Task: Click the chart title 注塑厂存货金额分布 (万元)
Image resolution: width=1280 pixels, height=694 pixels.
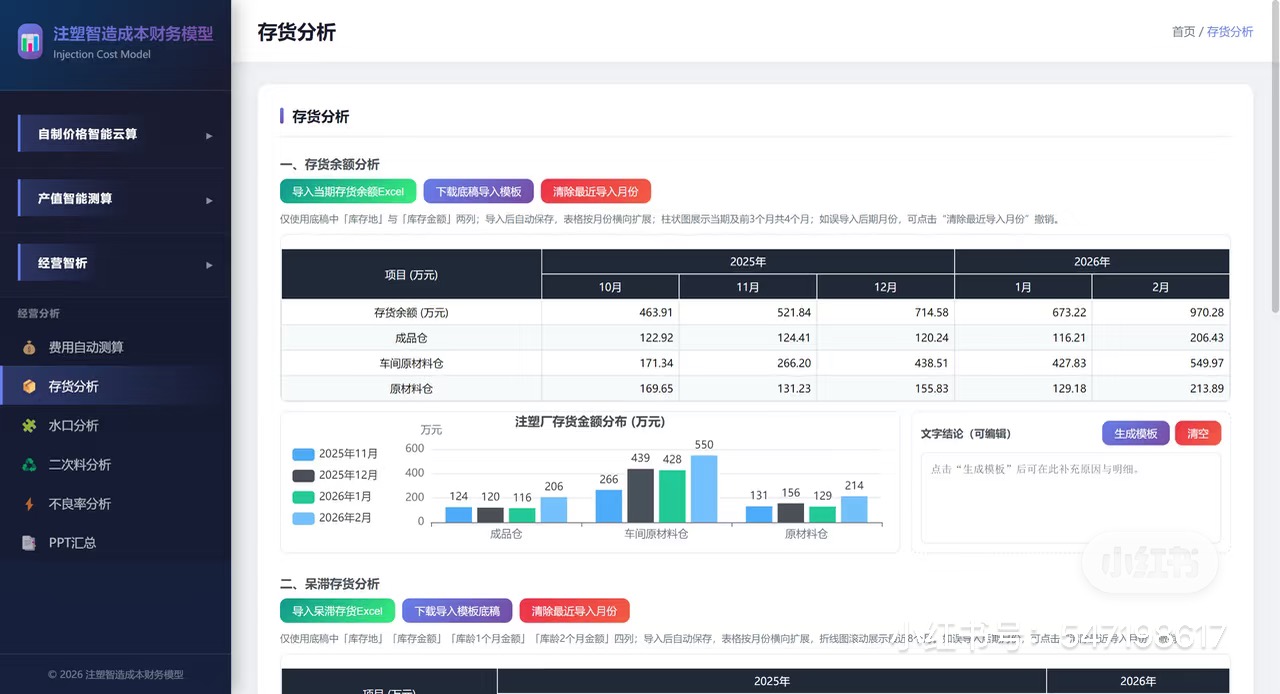Action: click(x=589, y=421)
